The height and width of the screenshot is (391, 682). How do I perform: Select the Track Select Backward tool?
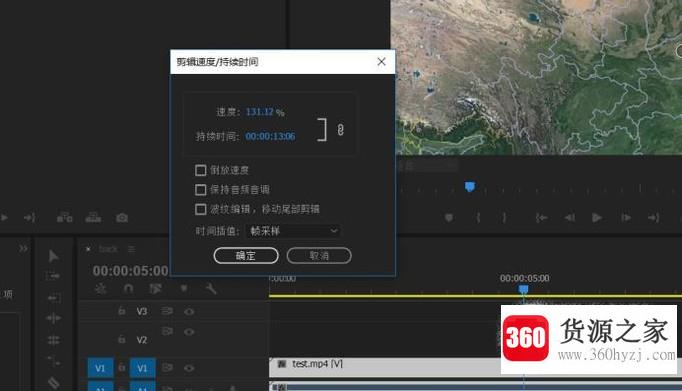[53, 298]
